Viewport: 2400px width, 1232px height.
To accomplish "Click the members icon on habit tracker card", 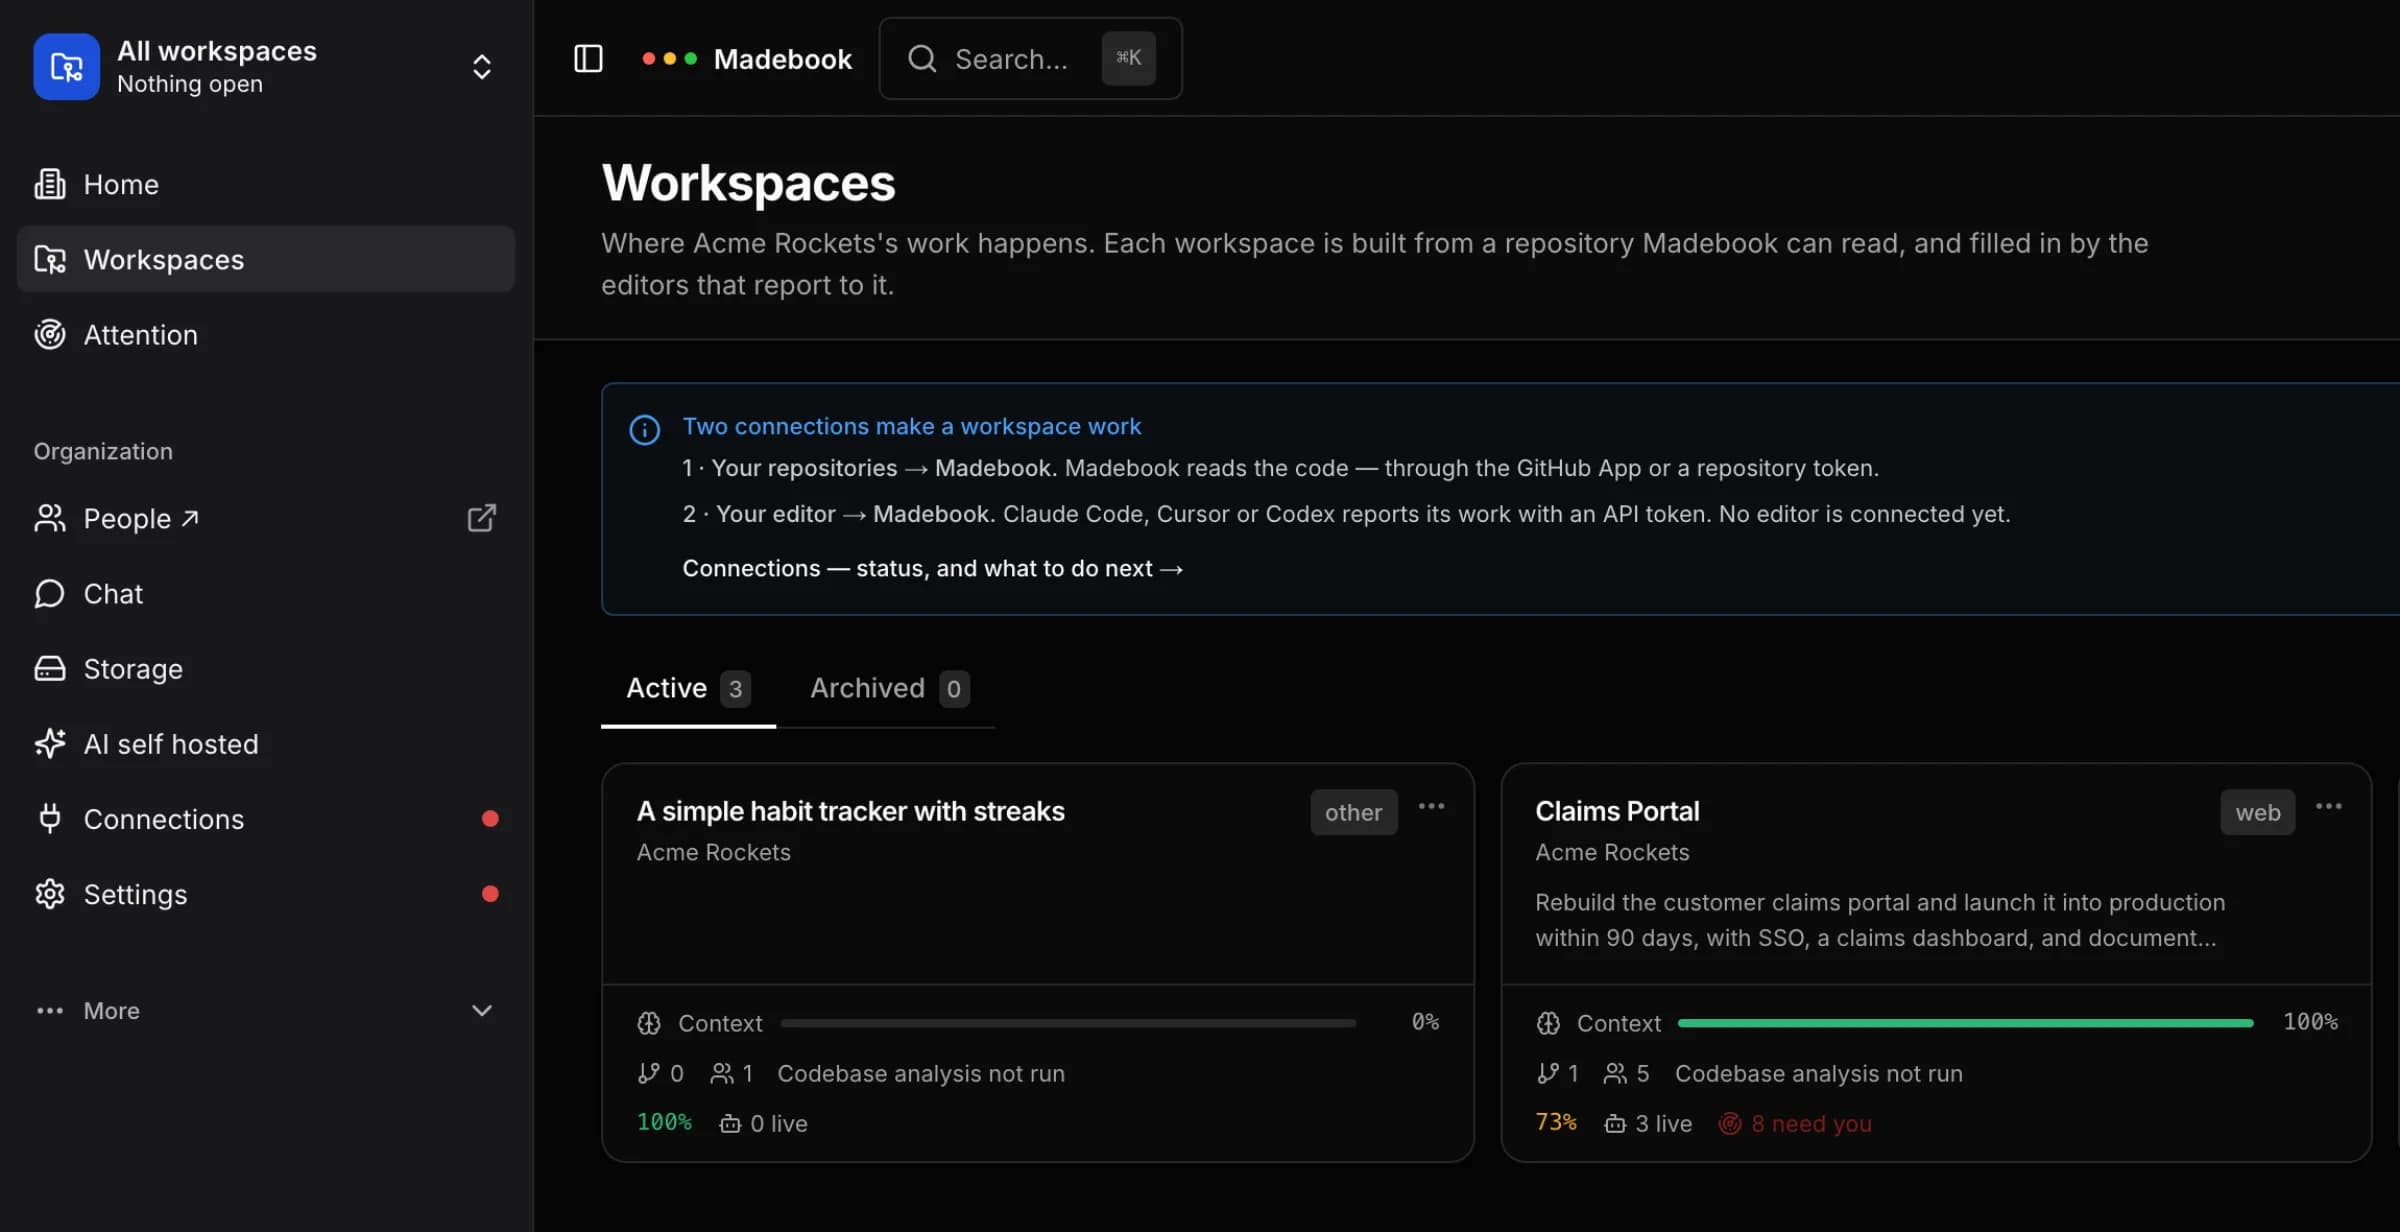I will [x=721, y=1073].
